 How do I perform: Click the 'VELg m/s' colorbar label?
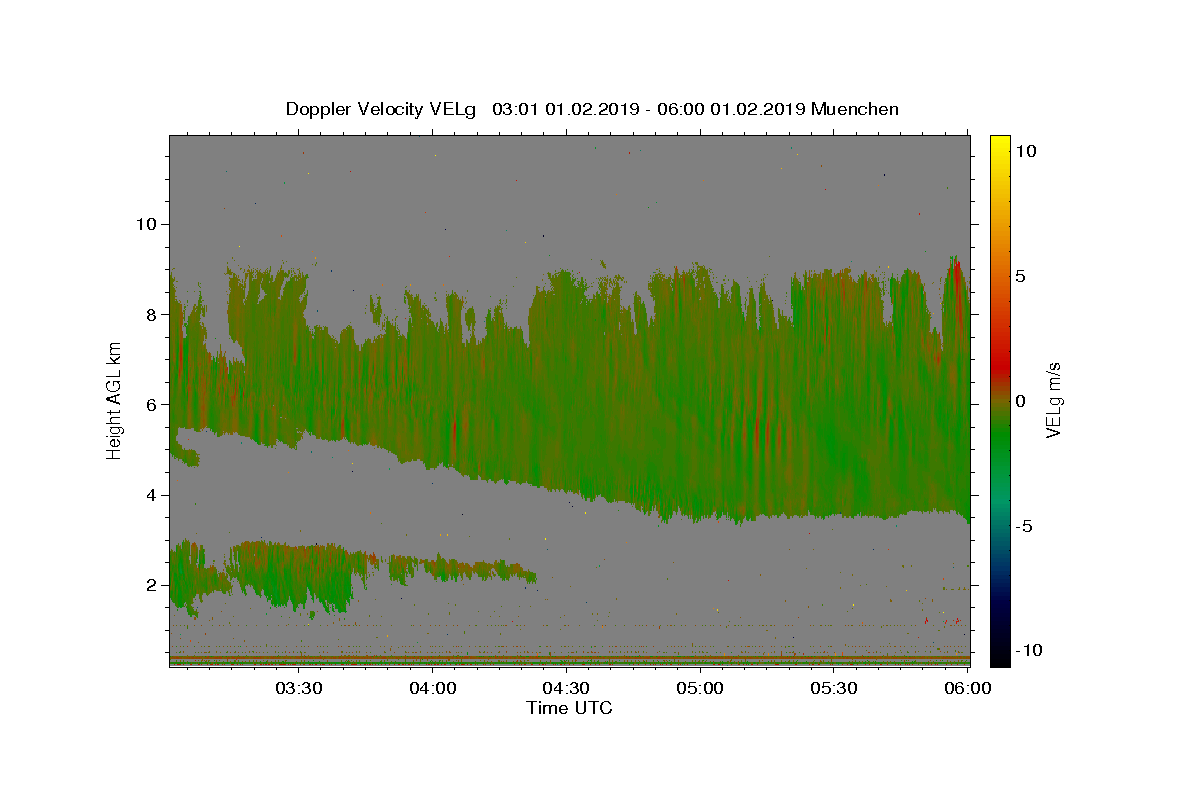(x=1053, y=399)
